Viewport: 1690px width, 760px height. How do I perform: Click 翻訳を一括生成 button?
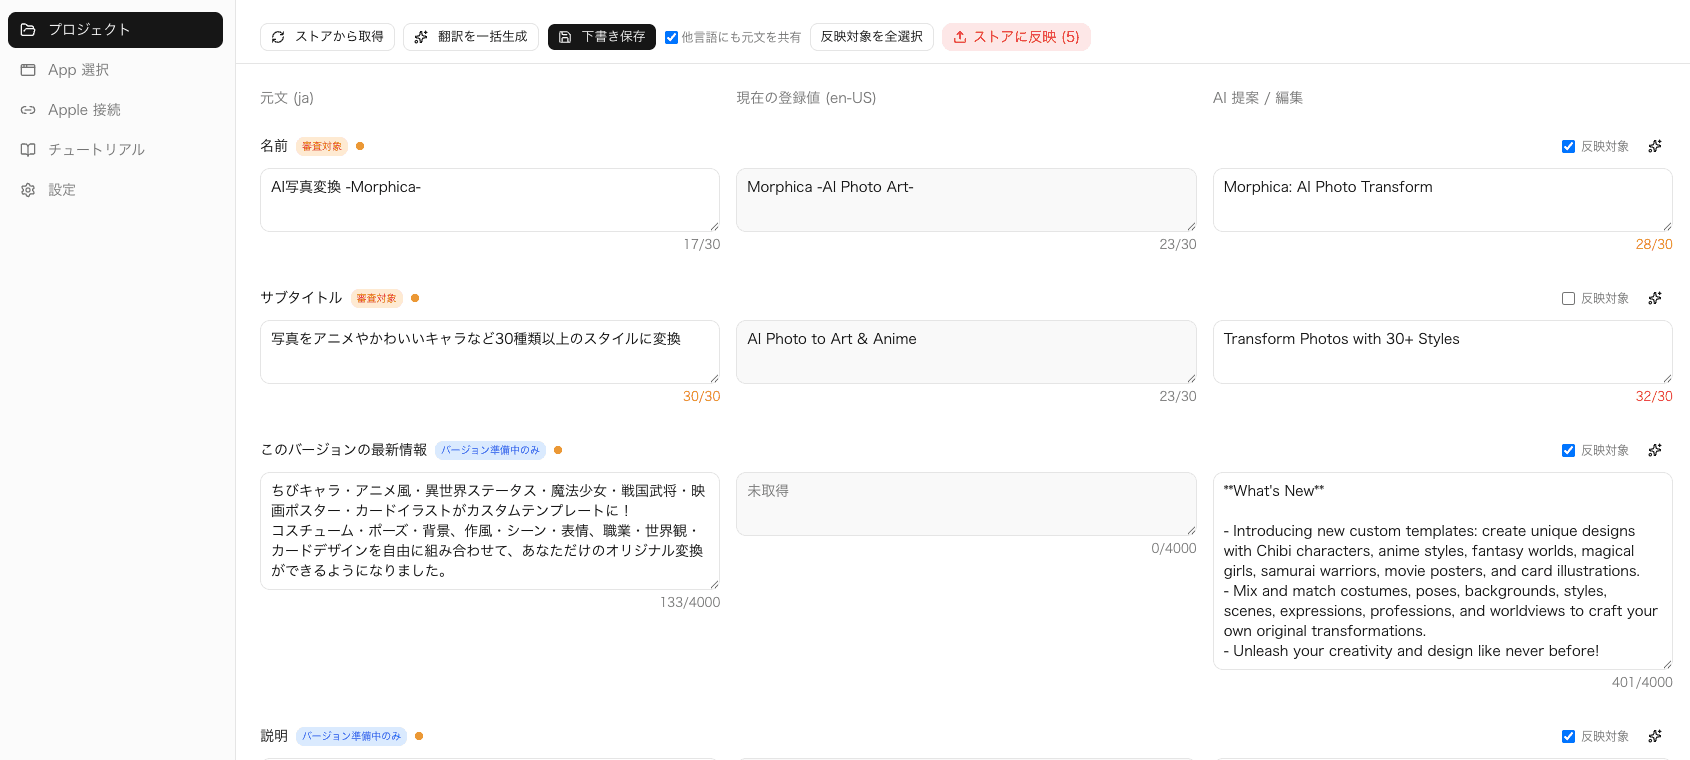coord(471,37)
